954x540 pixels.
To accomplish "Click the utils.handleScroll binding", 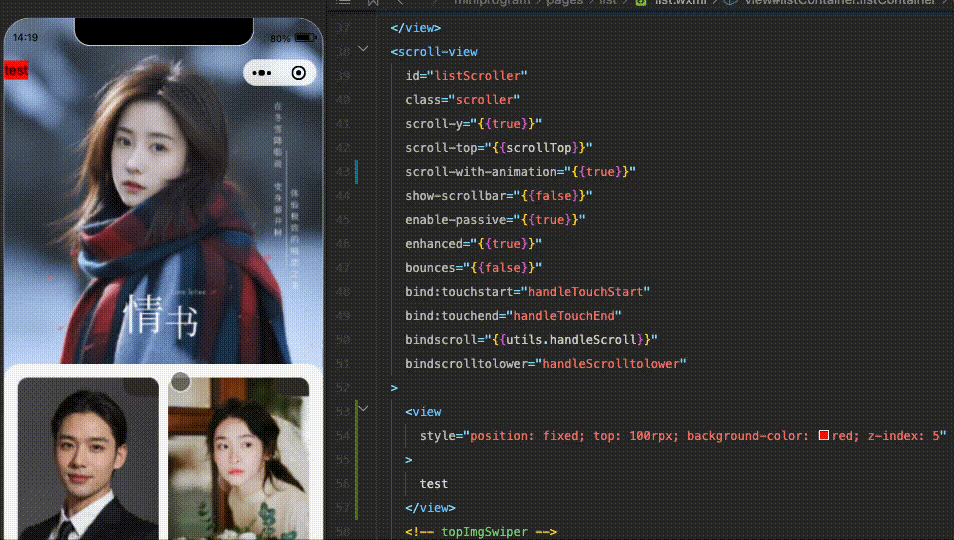I will click(x=571, y=340).
